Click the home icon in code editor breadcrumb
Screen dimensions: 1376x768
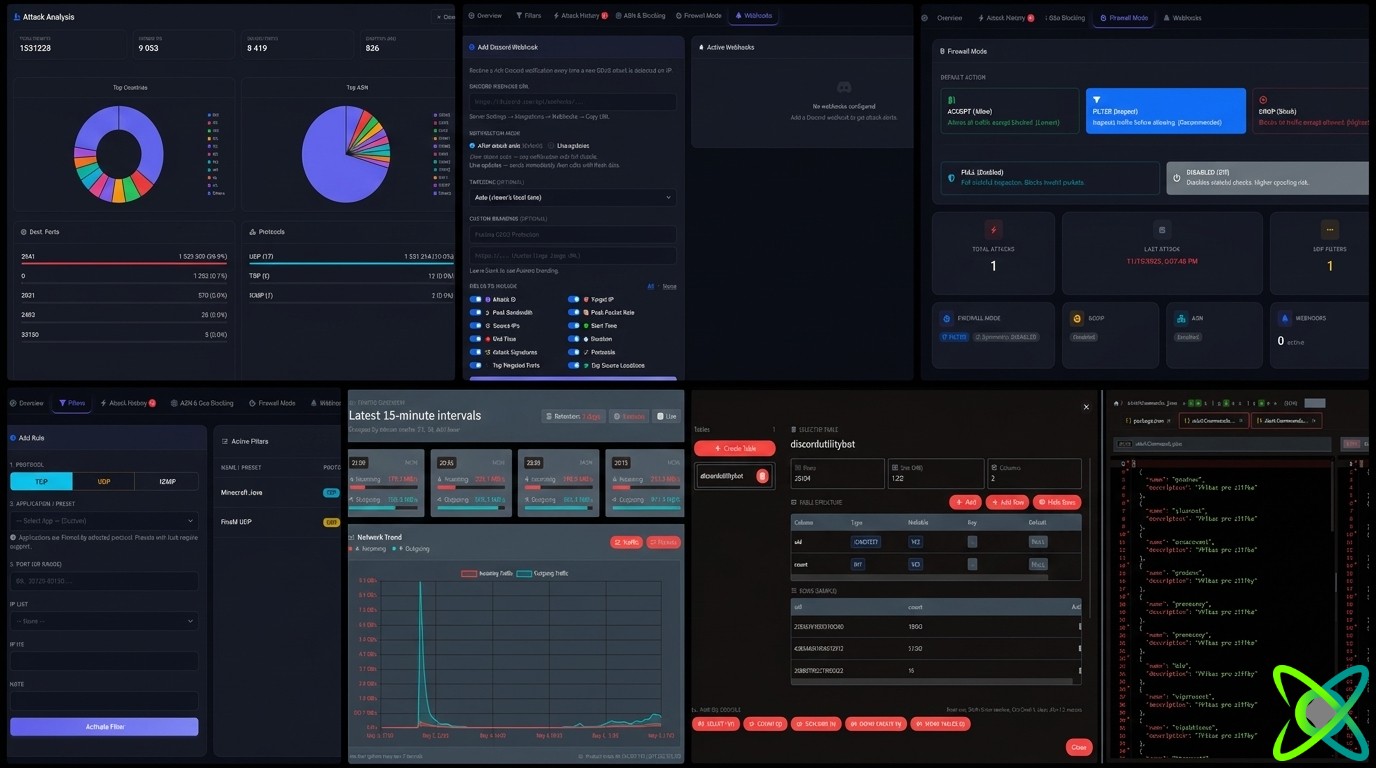(1117, 403)
